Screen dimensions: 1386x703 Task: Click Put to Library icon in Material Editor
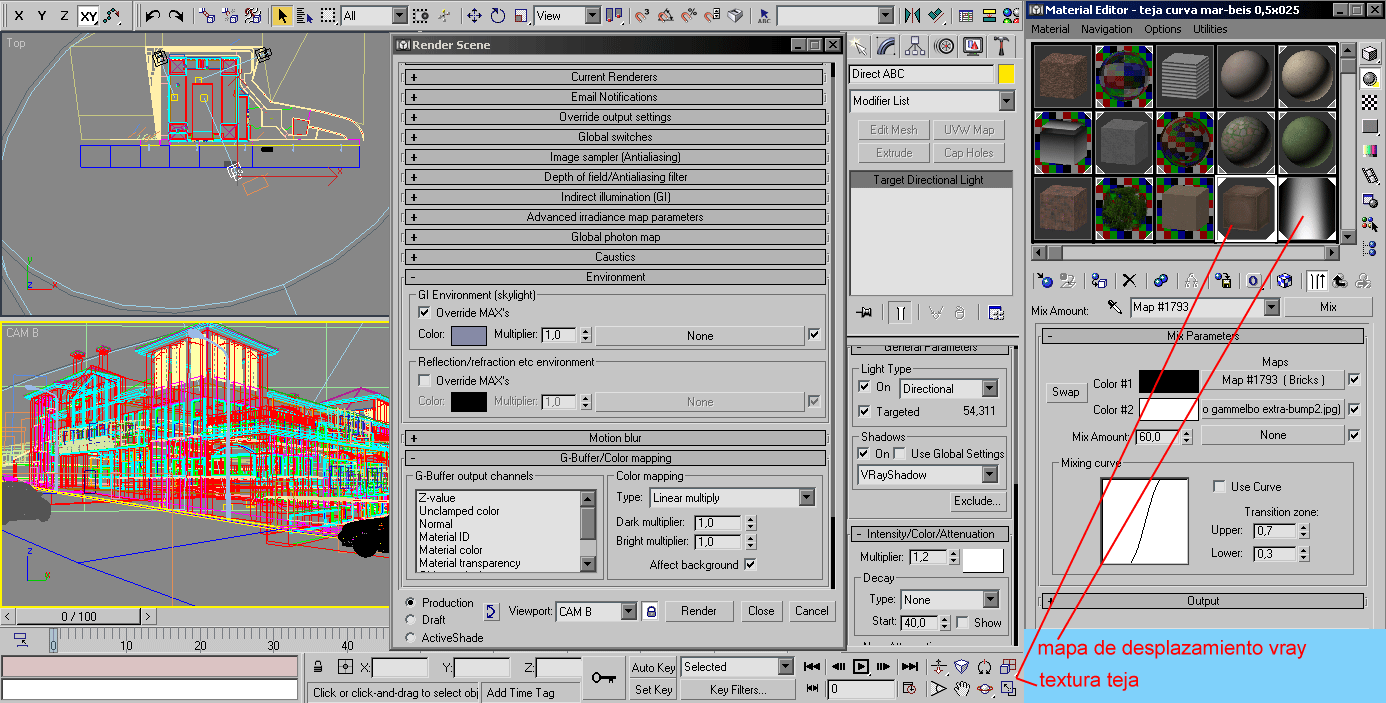tap(1222, 281)
